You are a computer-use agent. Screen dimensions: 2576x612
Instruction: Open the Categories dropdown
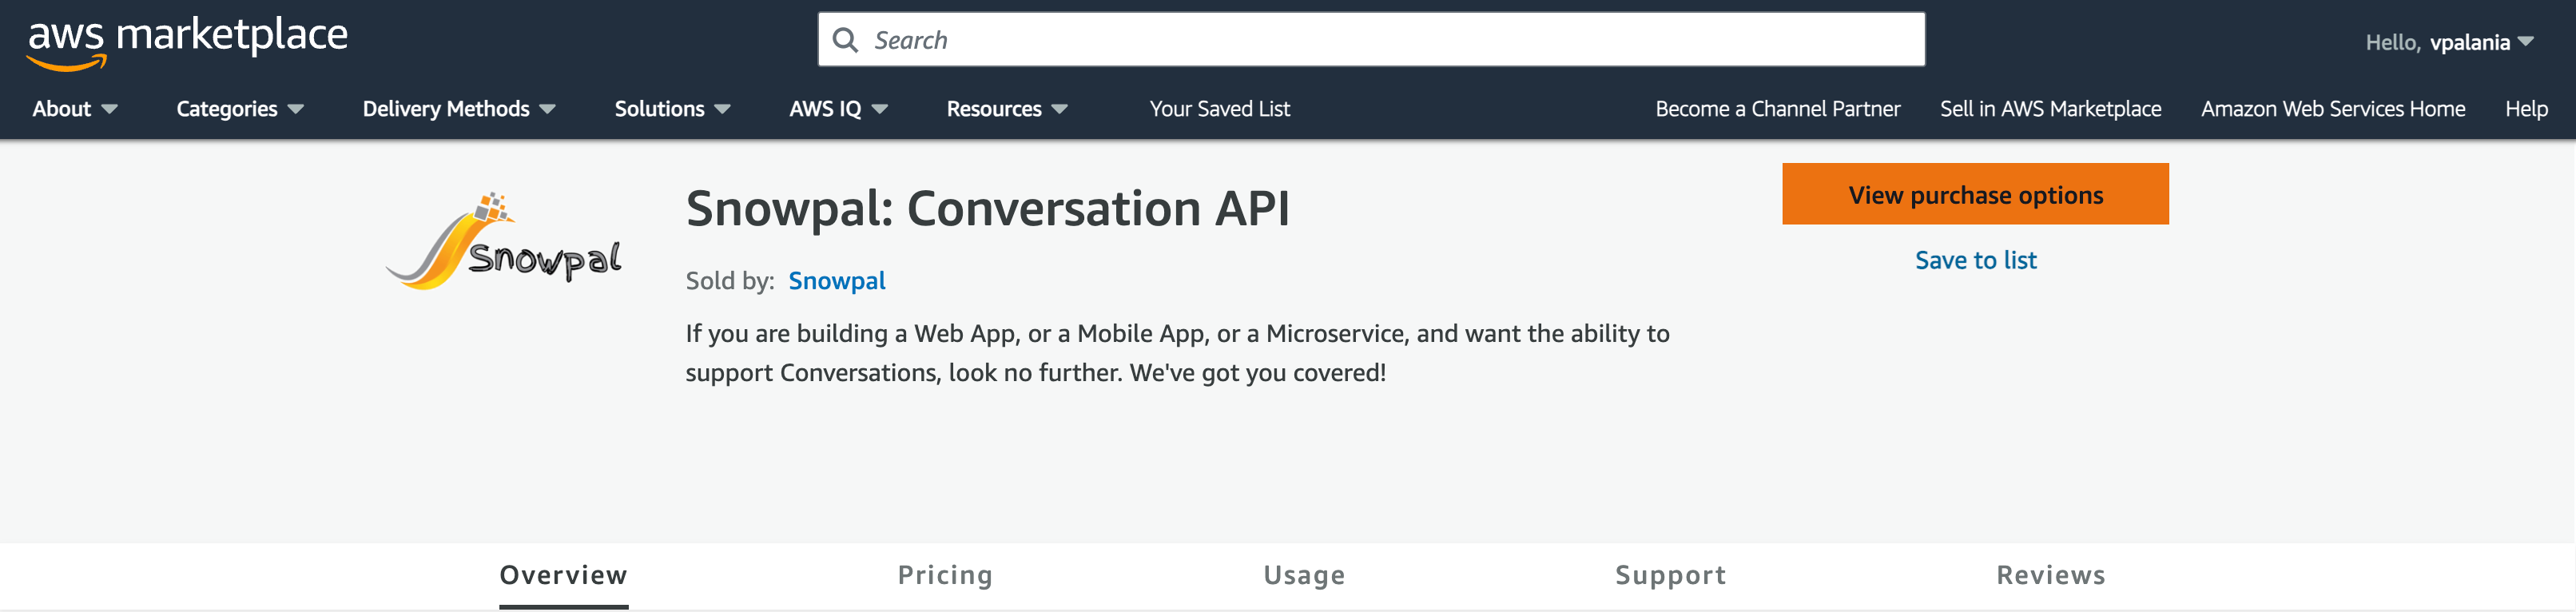coord(240,109)
